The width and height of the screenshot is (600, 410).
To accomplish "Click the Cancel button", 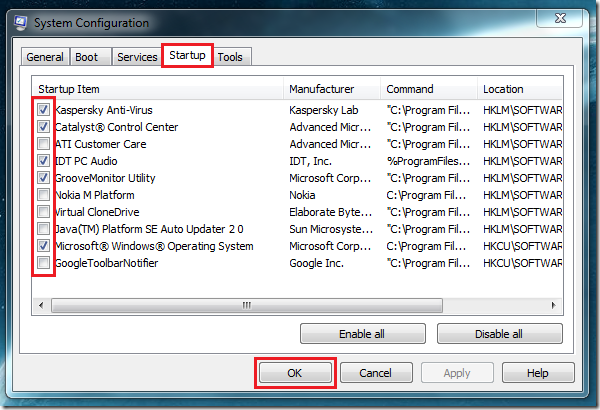I will [376, 373].
